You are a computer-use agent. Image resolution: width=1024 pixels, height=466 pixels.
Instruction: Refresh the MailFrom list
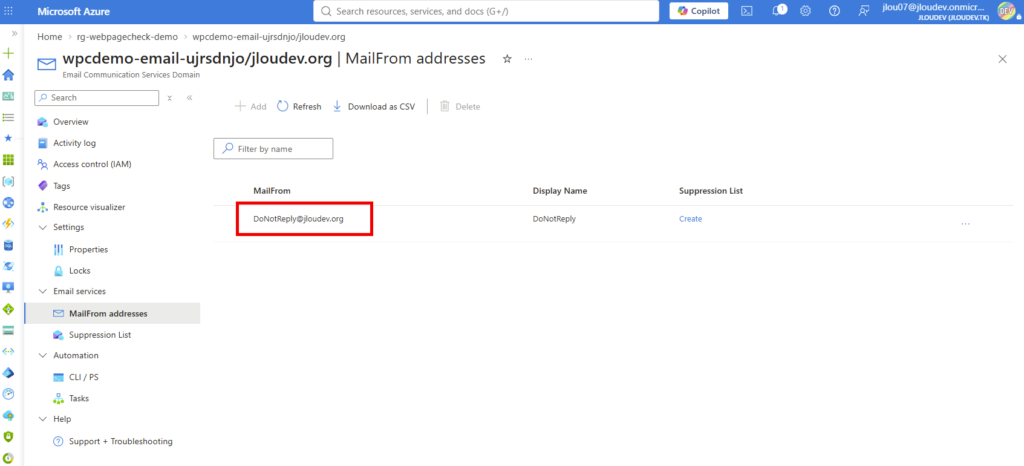click(299, 106)
